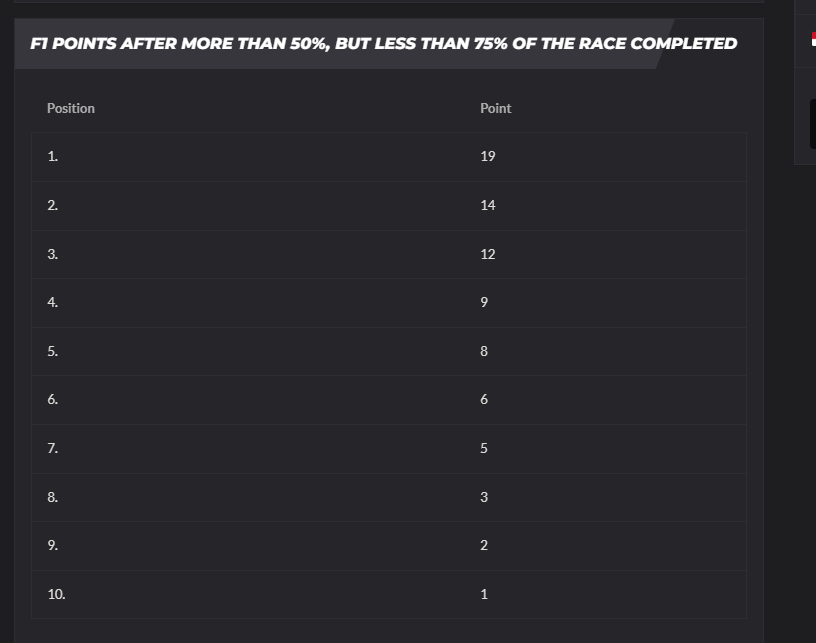The image size is (816, 643).
Task: Select the position 1. row cell
Action: pos(53,156)
